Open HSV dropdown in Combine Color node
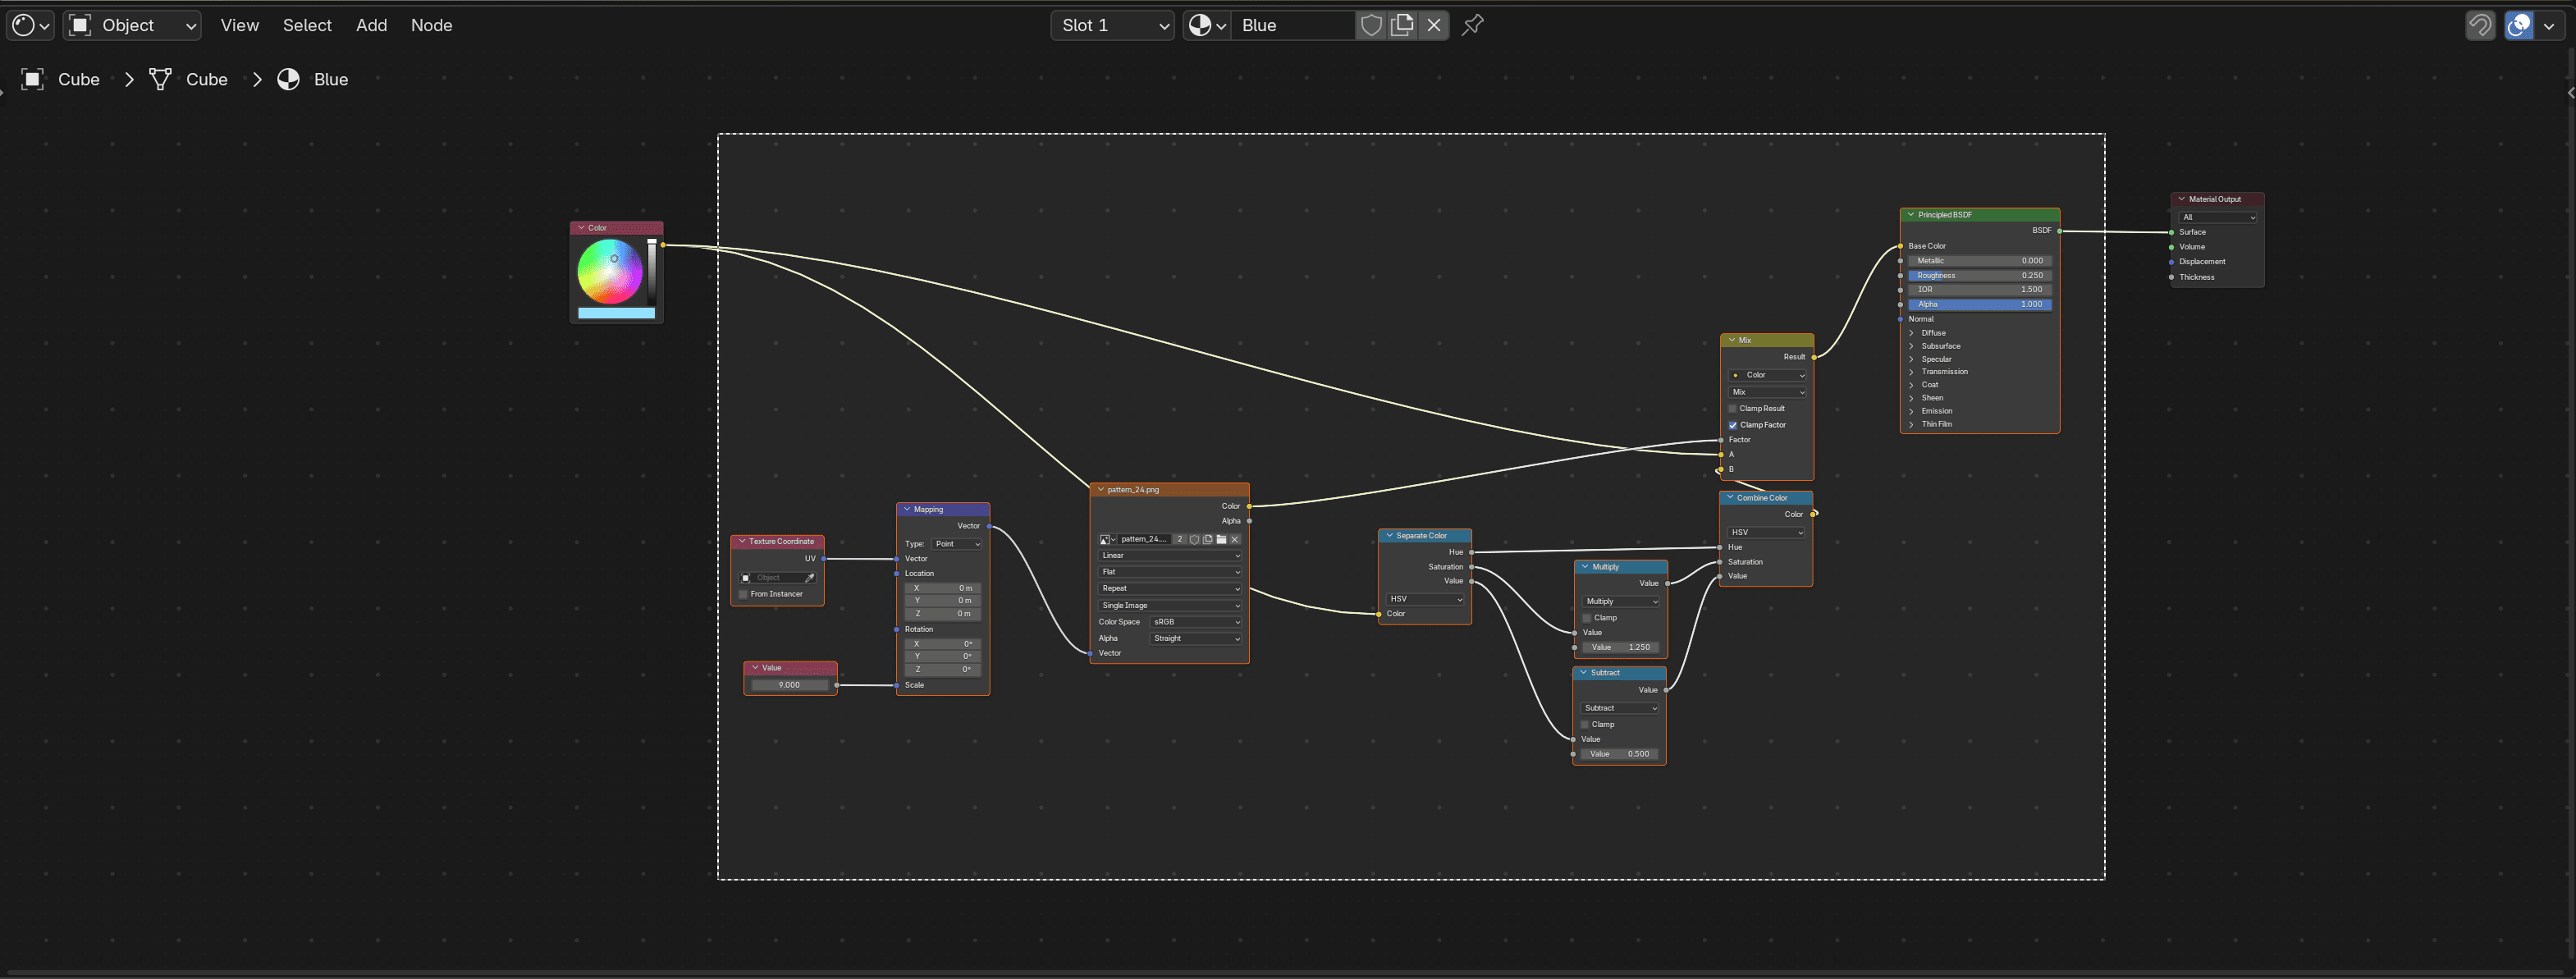 coord(1766,533)
